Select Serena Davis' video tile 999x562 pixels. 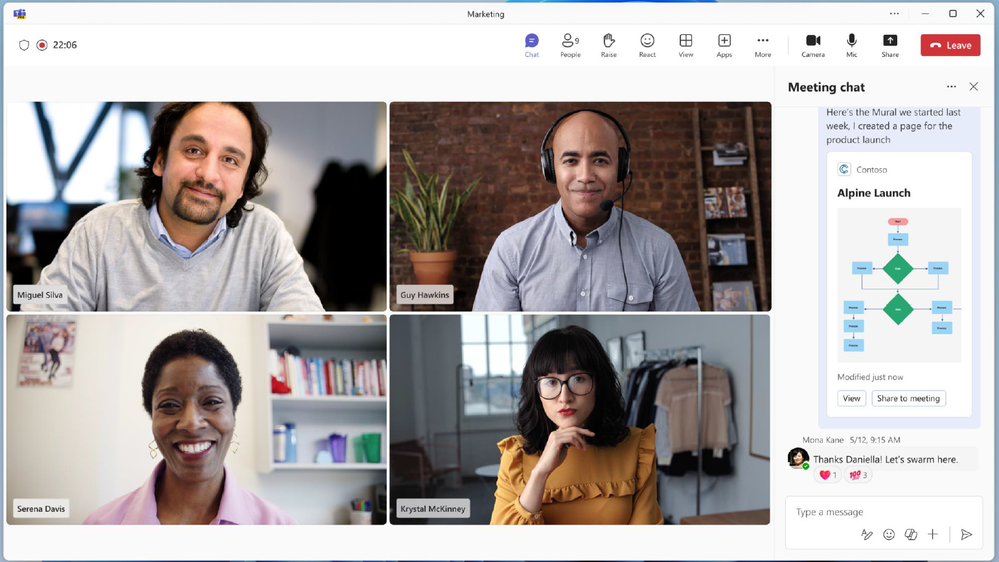[196, 419]
